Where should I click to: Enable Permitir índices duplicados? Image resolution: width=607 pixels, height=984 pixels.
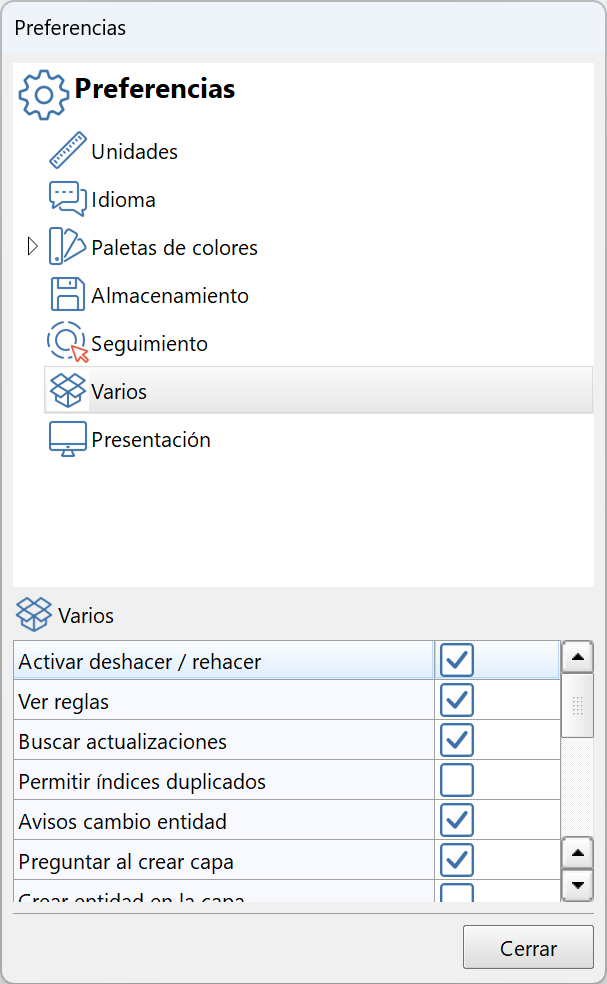456,780
